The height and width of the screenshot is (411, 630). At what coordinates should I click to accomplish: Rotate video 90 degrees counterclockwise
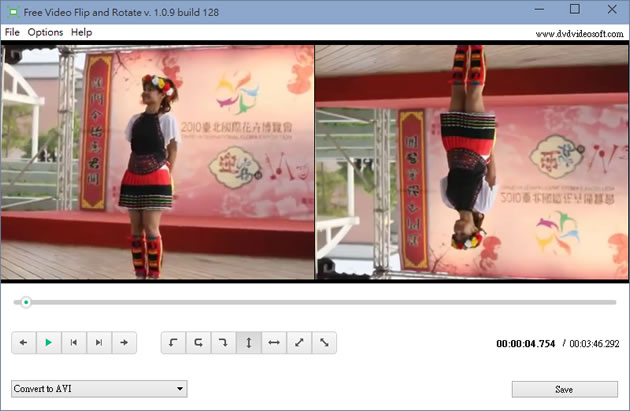(x=173, y=343)
